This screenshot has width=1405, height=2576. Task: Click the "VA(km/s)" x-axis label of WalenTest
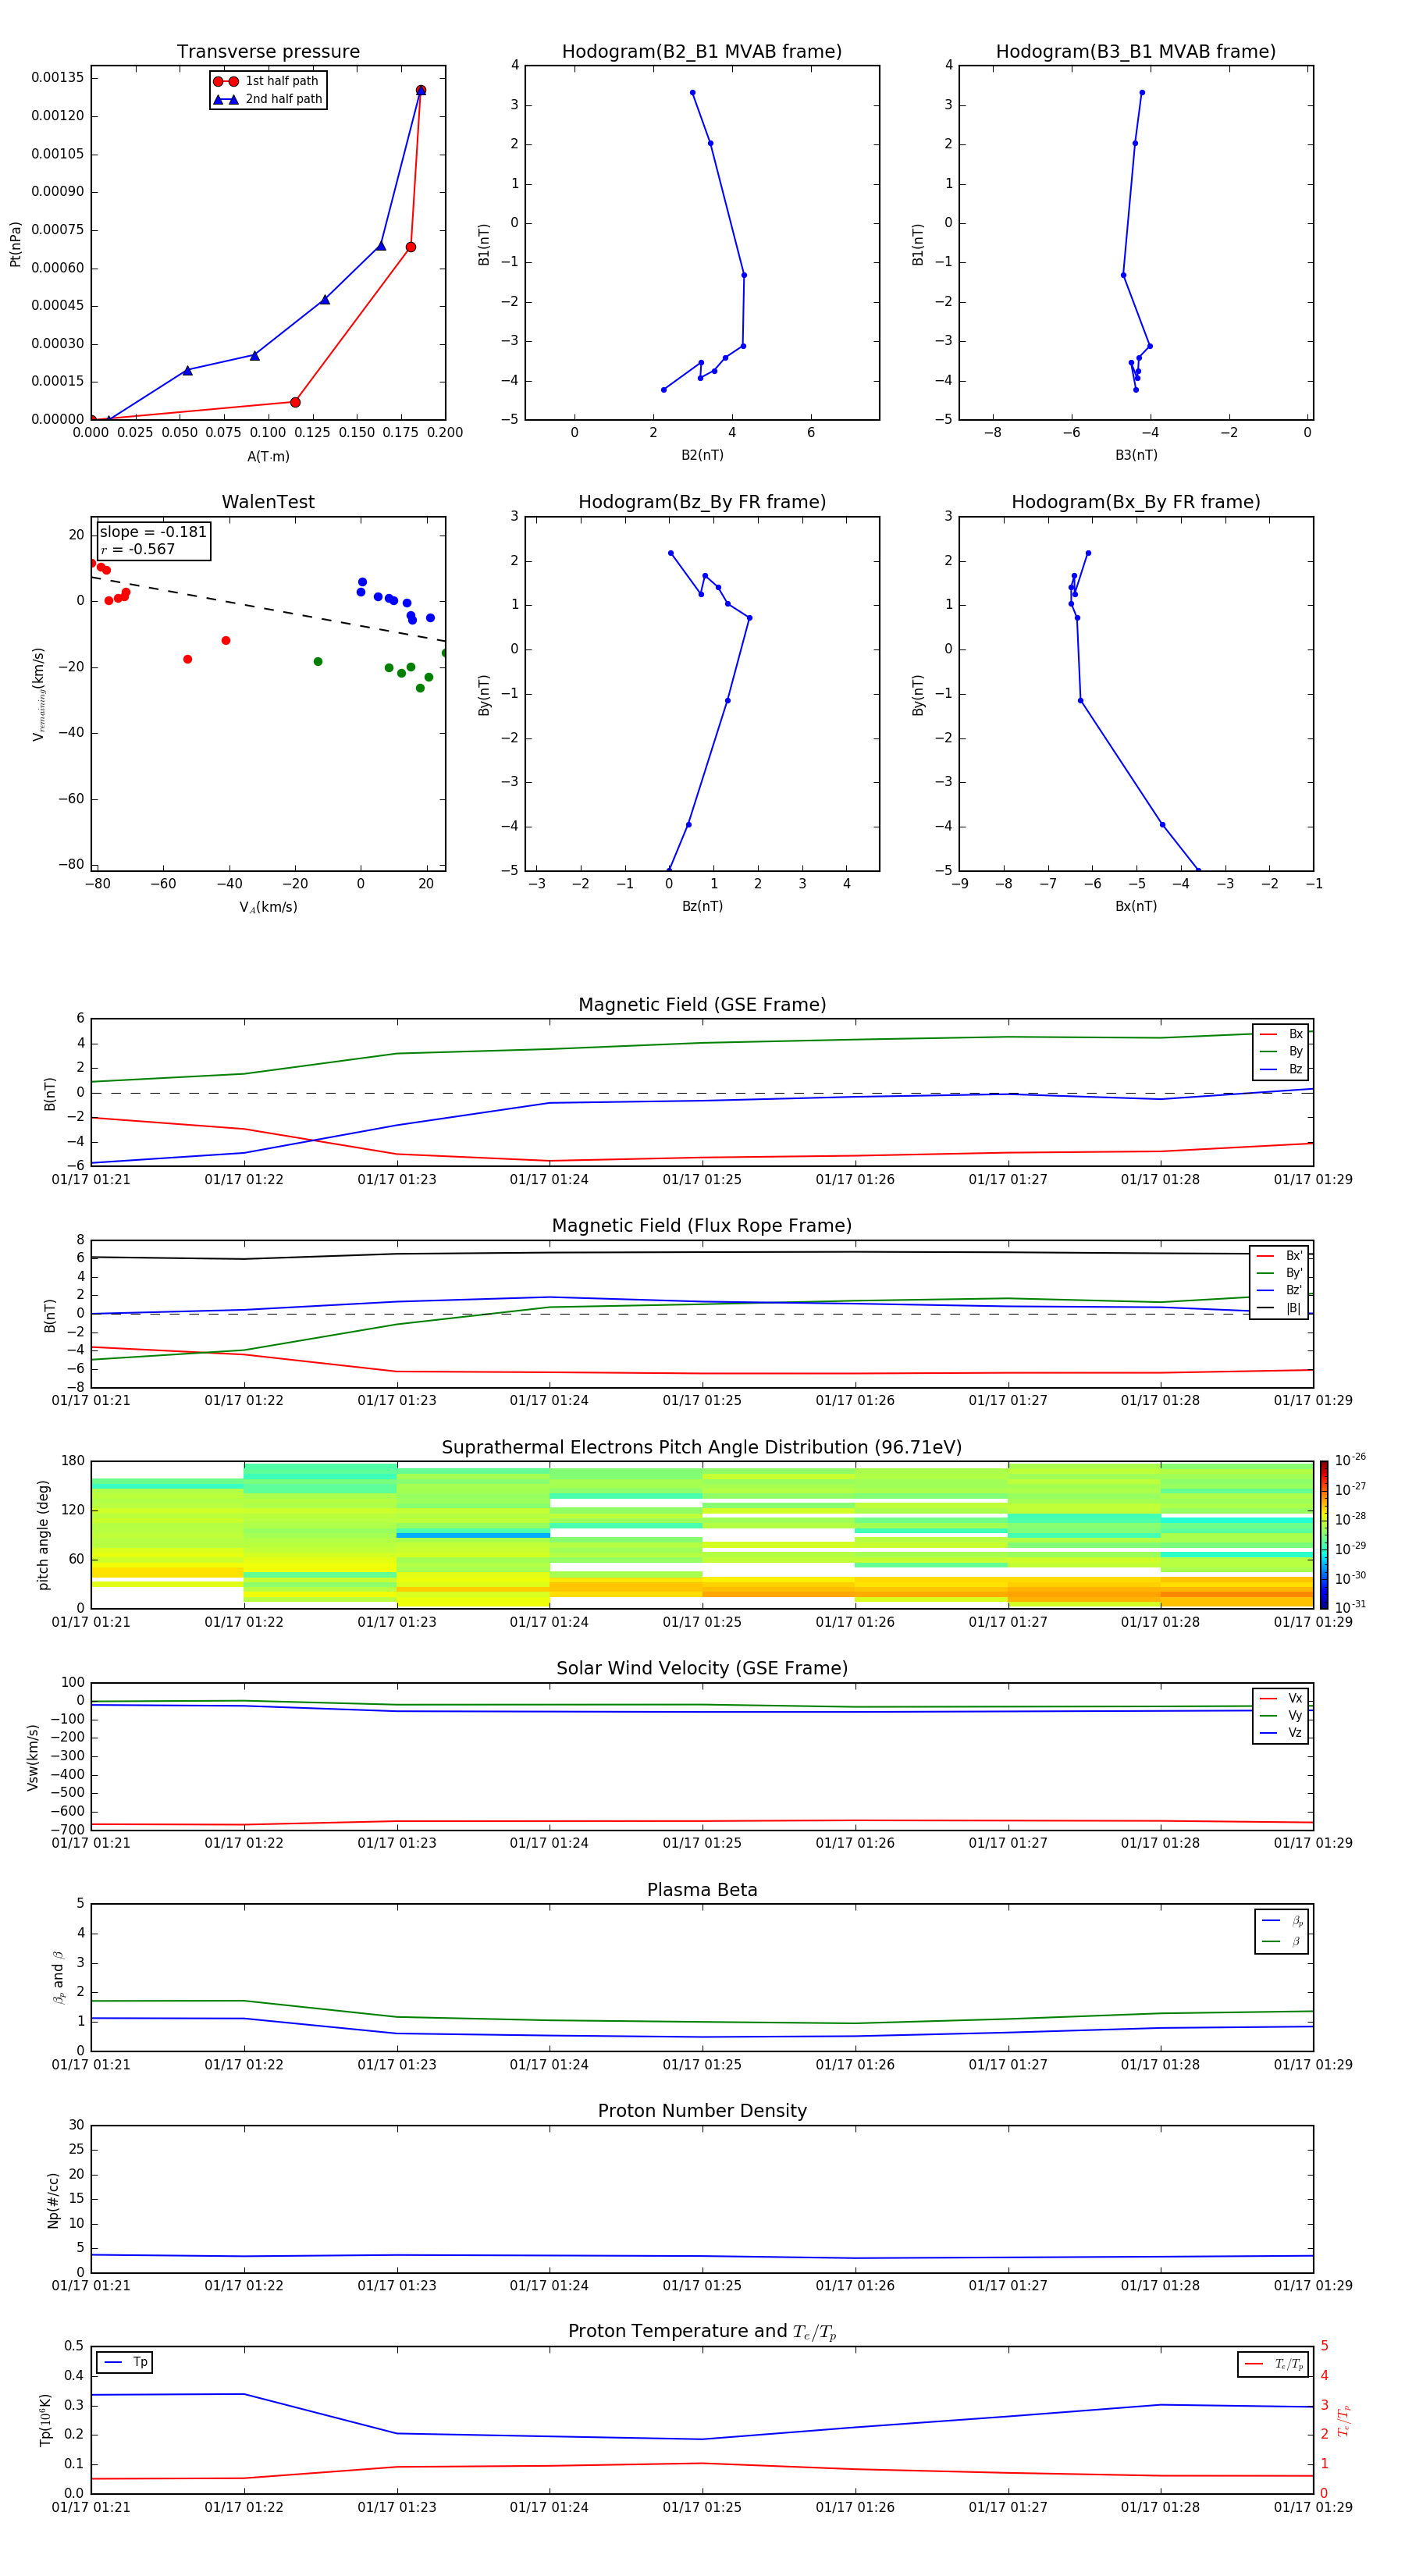(x=268, y=907)
